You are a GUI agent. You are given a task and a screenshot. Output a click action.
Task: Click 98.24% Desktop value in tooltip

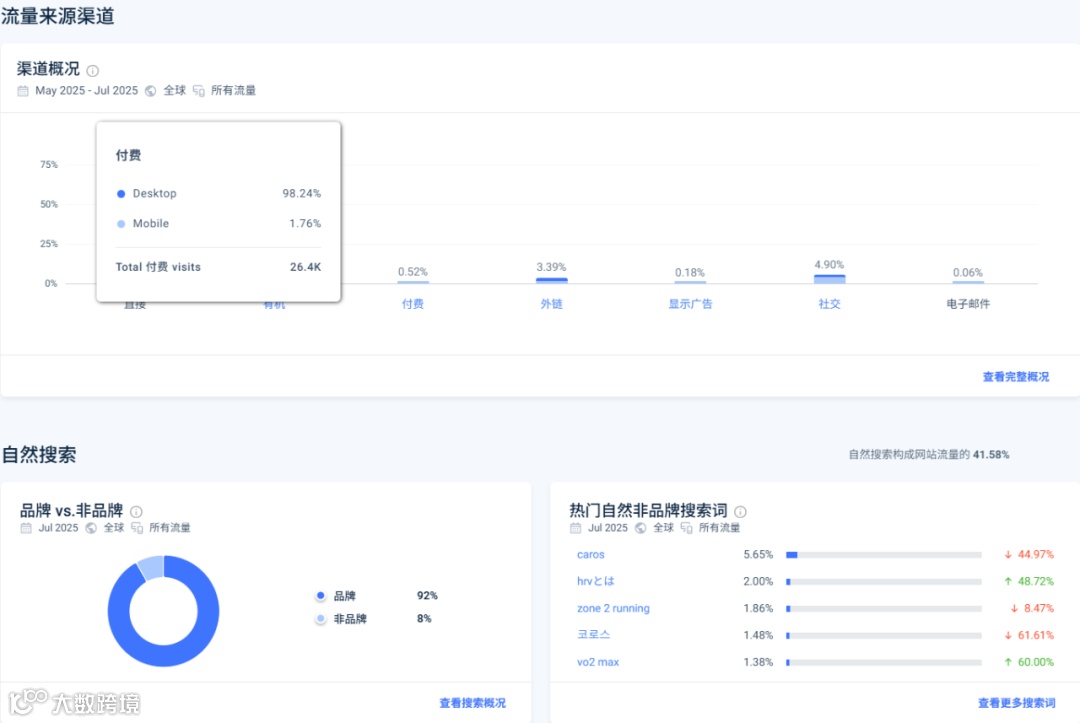tap(302, 193)
